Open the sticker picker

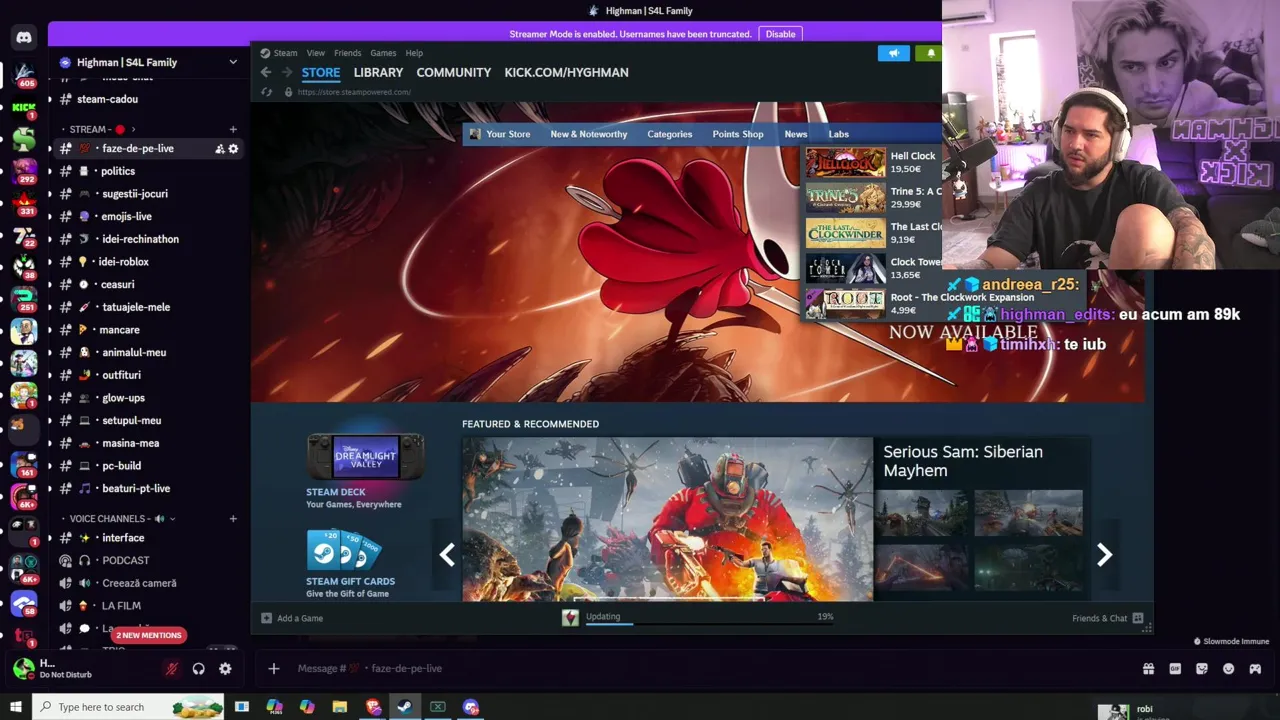tap(1202, 669)
